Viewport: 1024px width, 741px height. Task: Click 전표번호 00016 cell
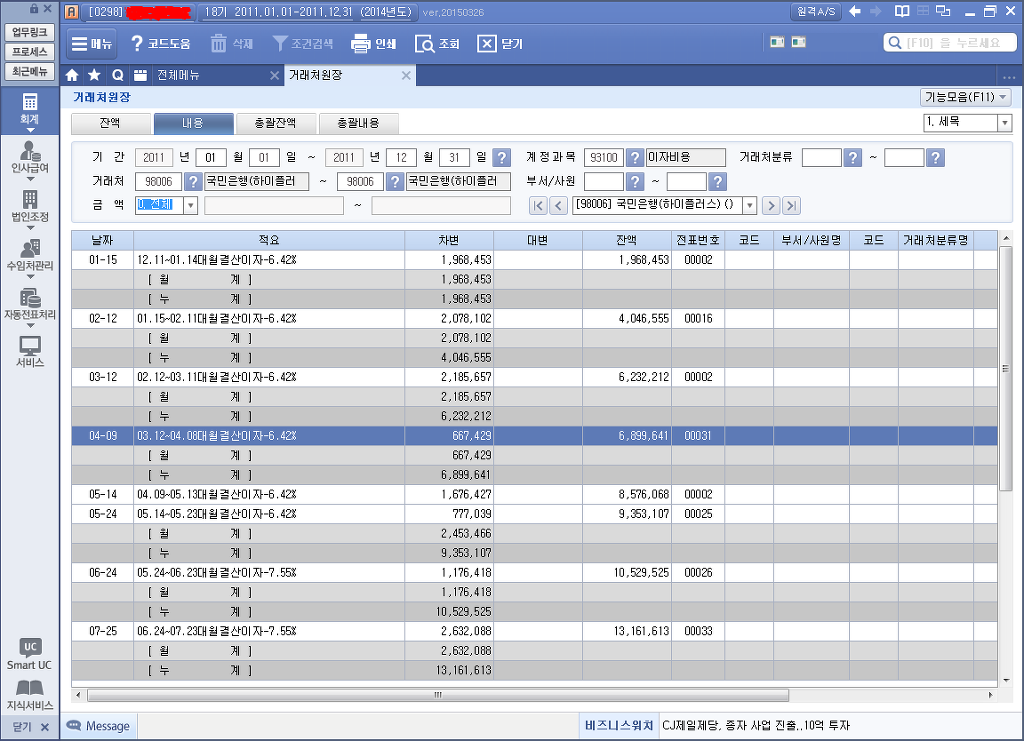pos(698,319)
